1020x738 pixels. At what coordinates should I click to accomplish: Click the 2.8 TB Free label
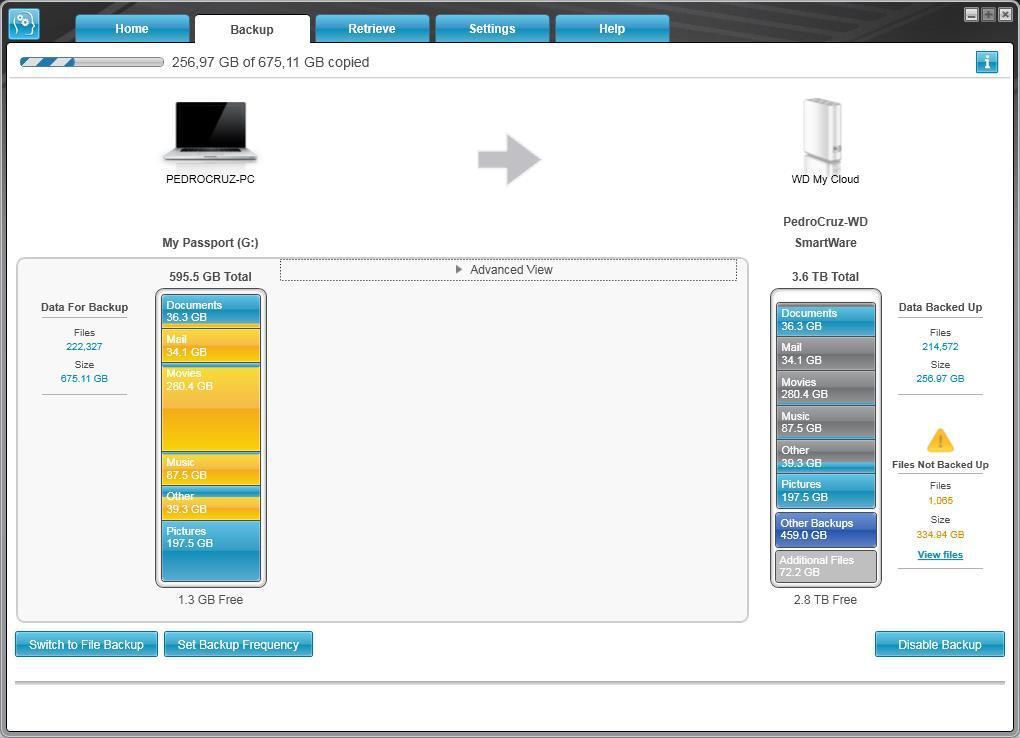click(x=825, y=599)
